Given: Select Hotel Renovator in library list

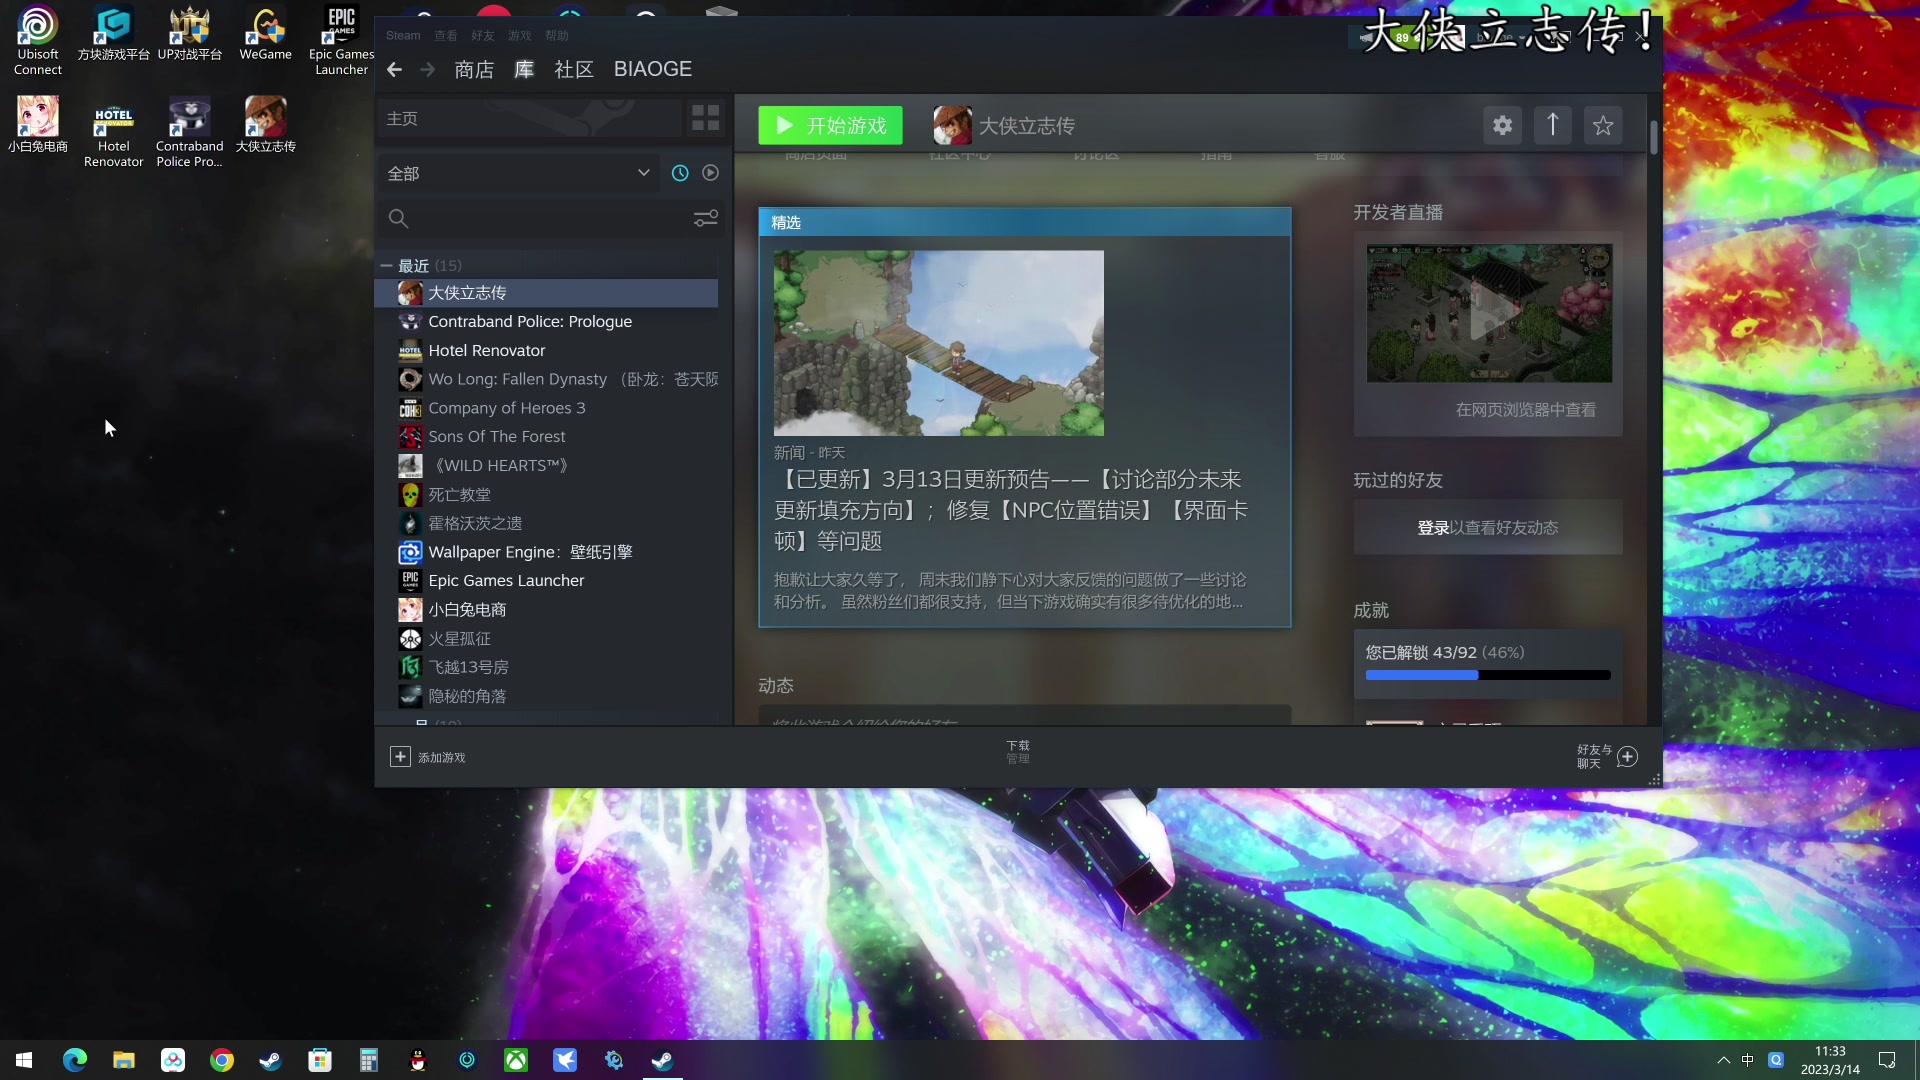Looking at the screenshot, I should pyautogui.click(x=547, y=351).
